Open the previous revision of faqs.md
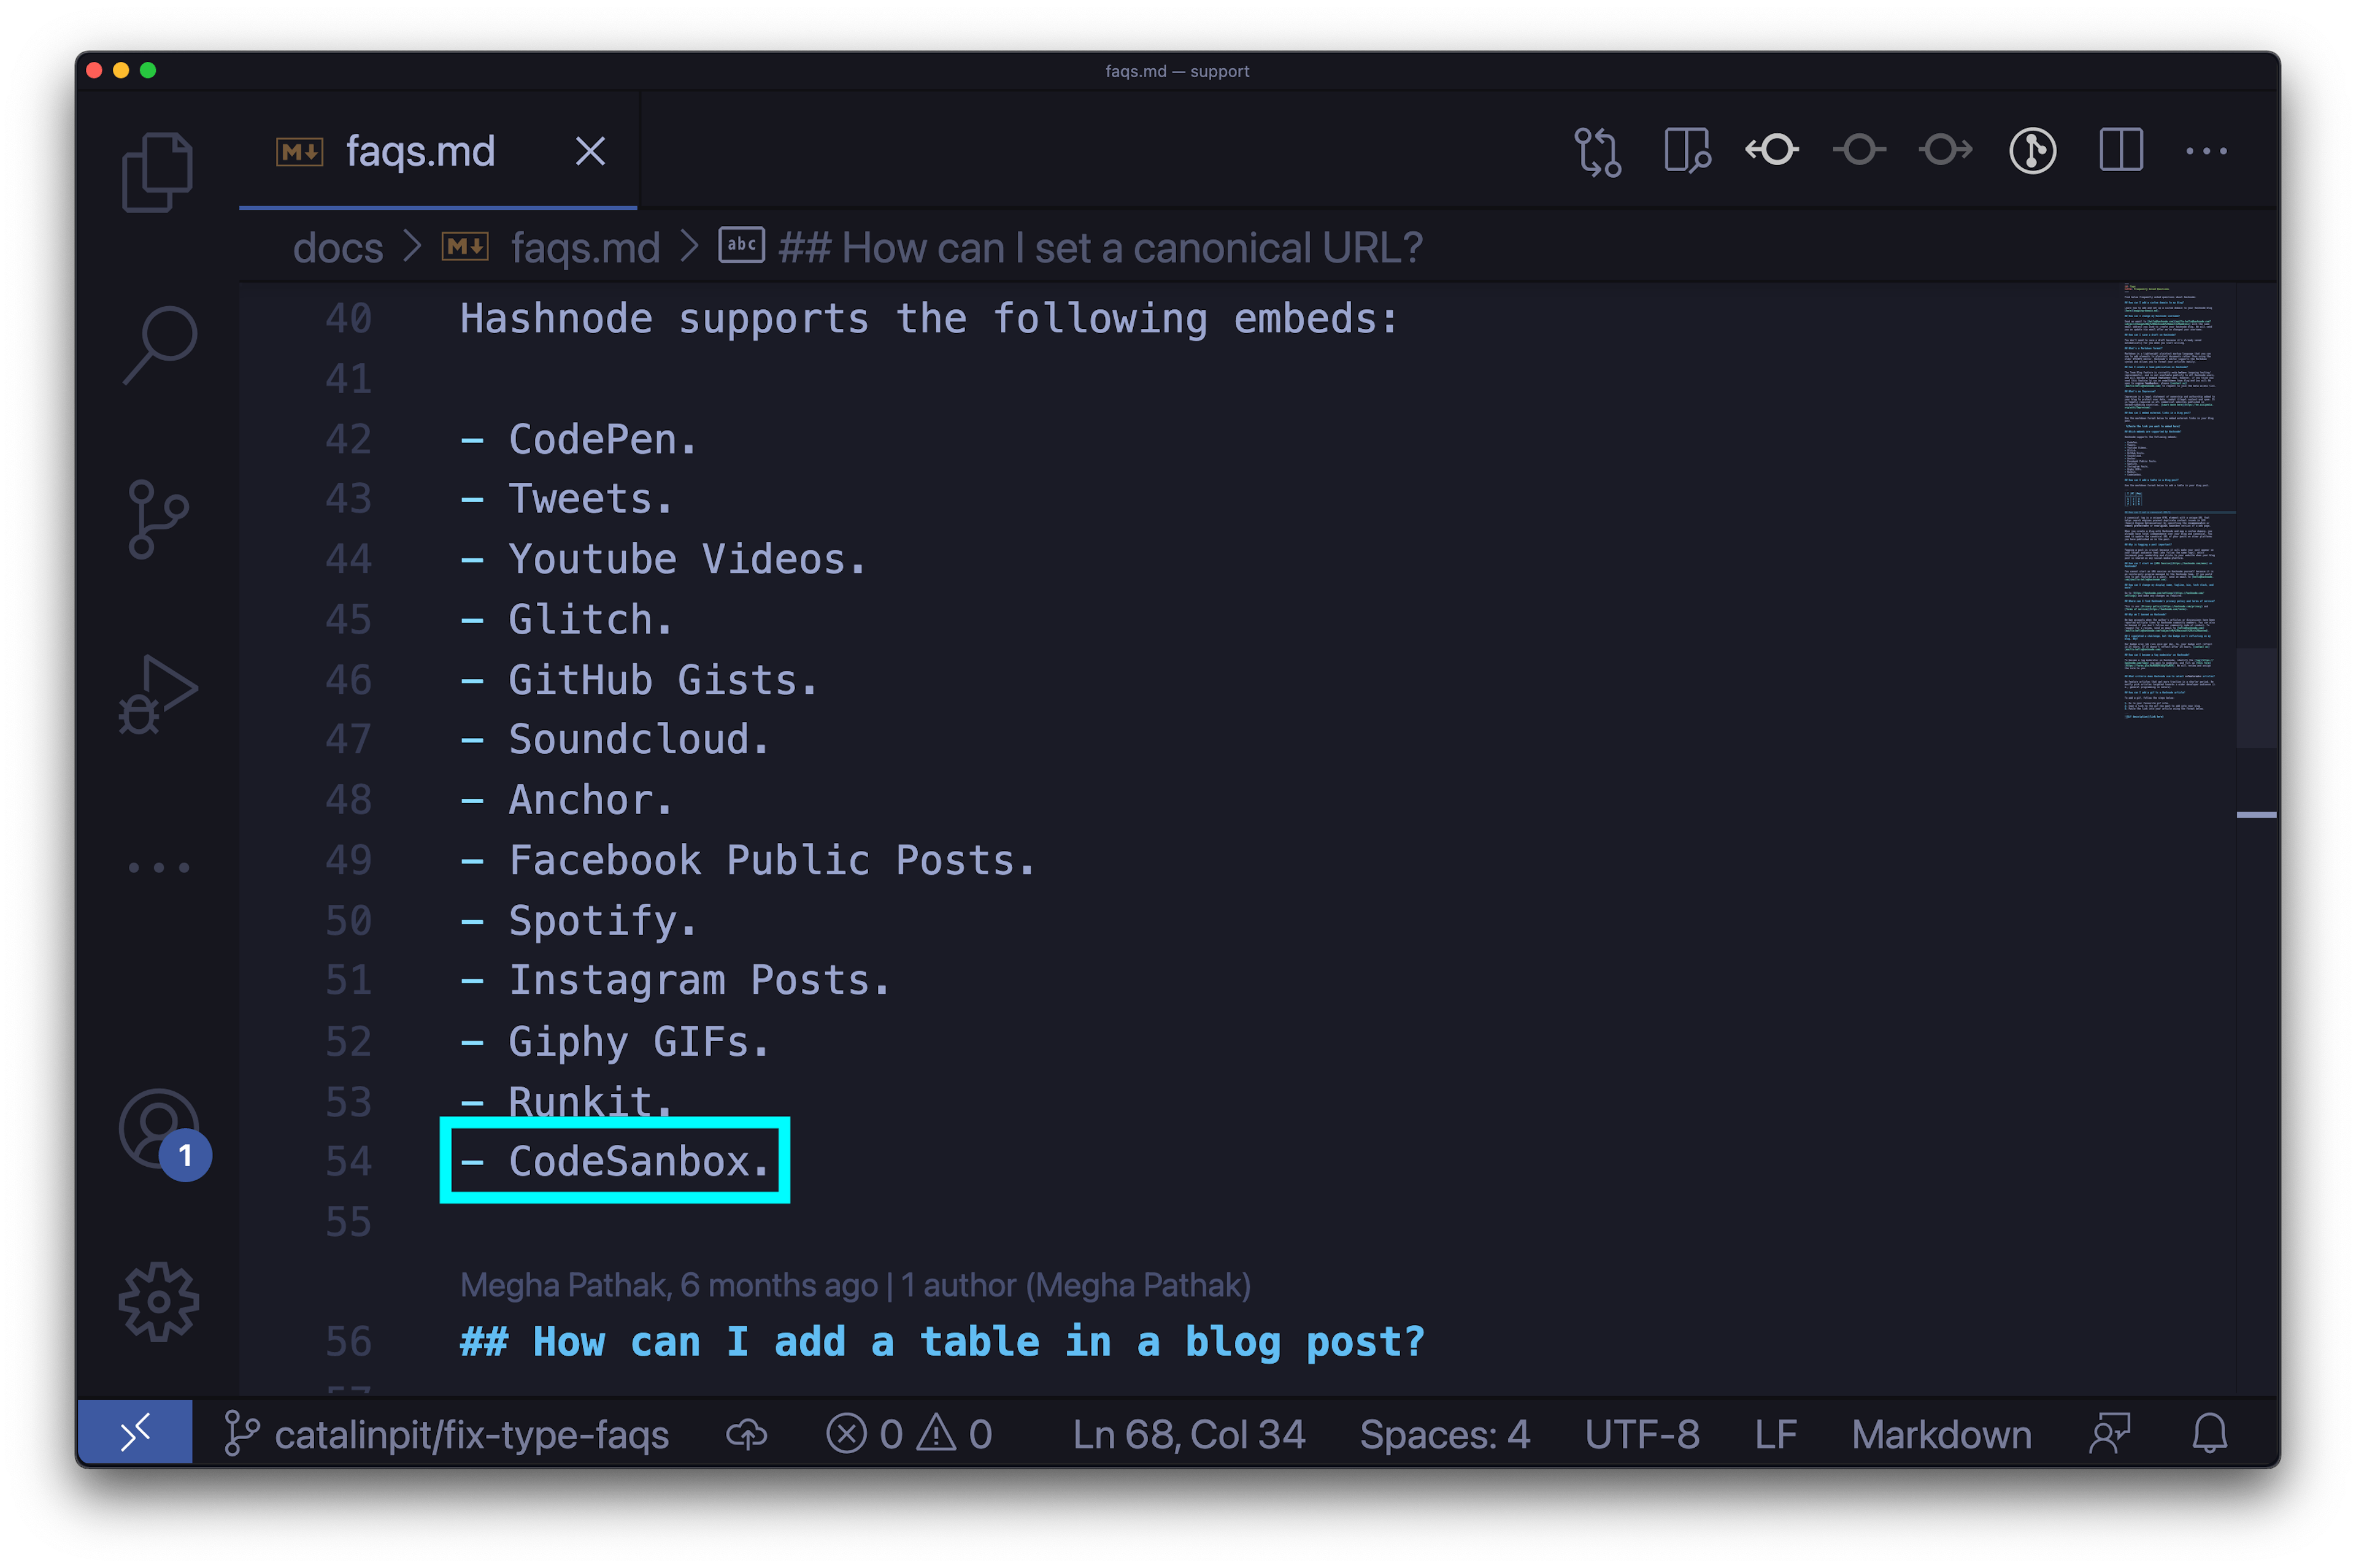The height and width of the screenshot is (1568, 2356). point(1772,150)
